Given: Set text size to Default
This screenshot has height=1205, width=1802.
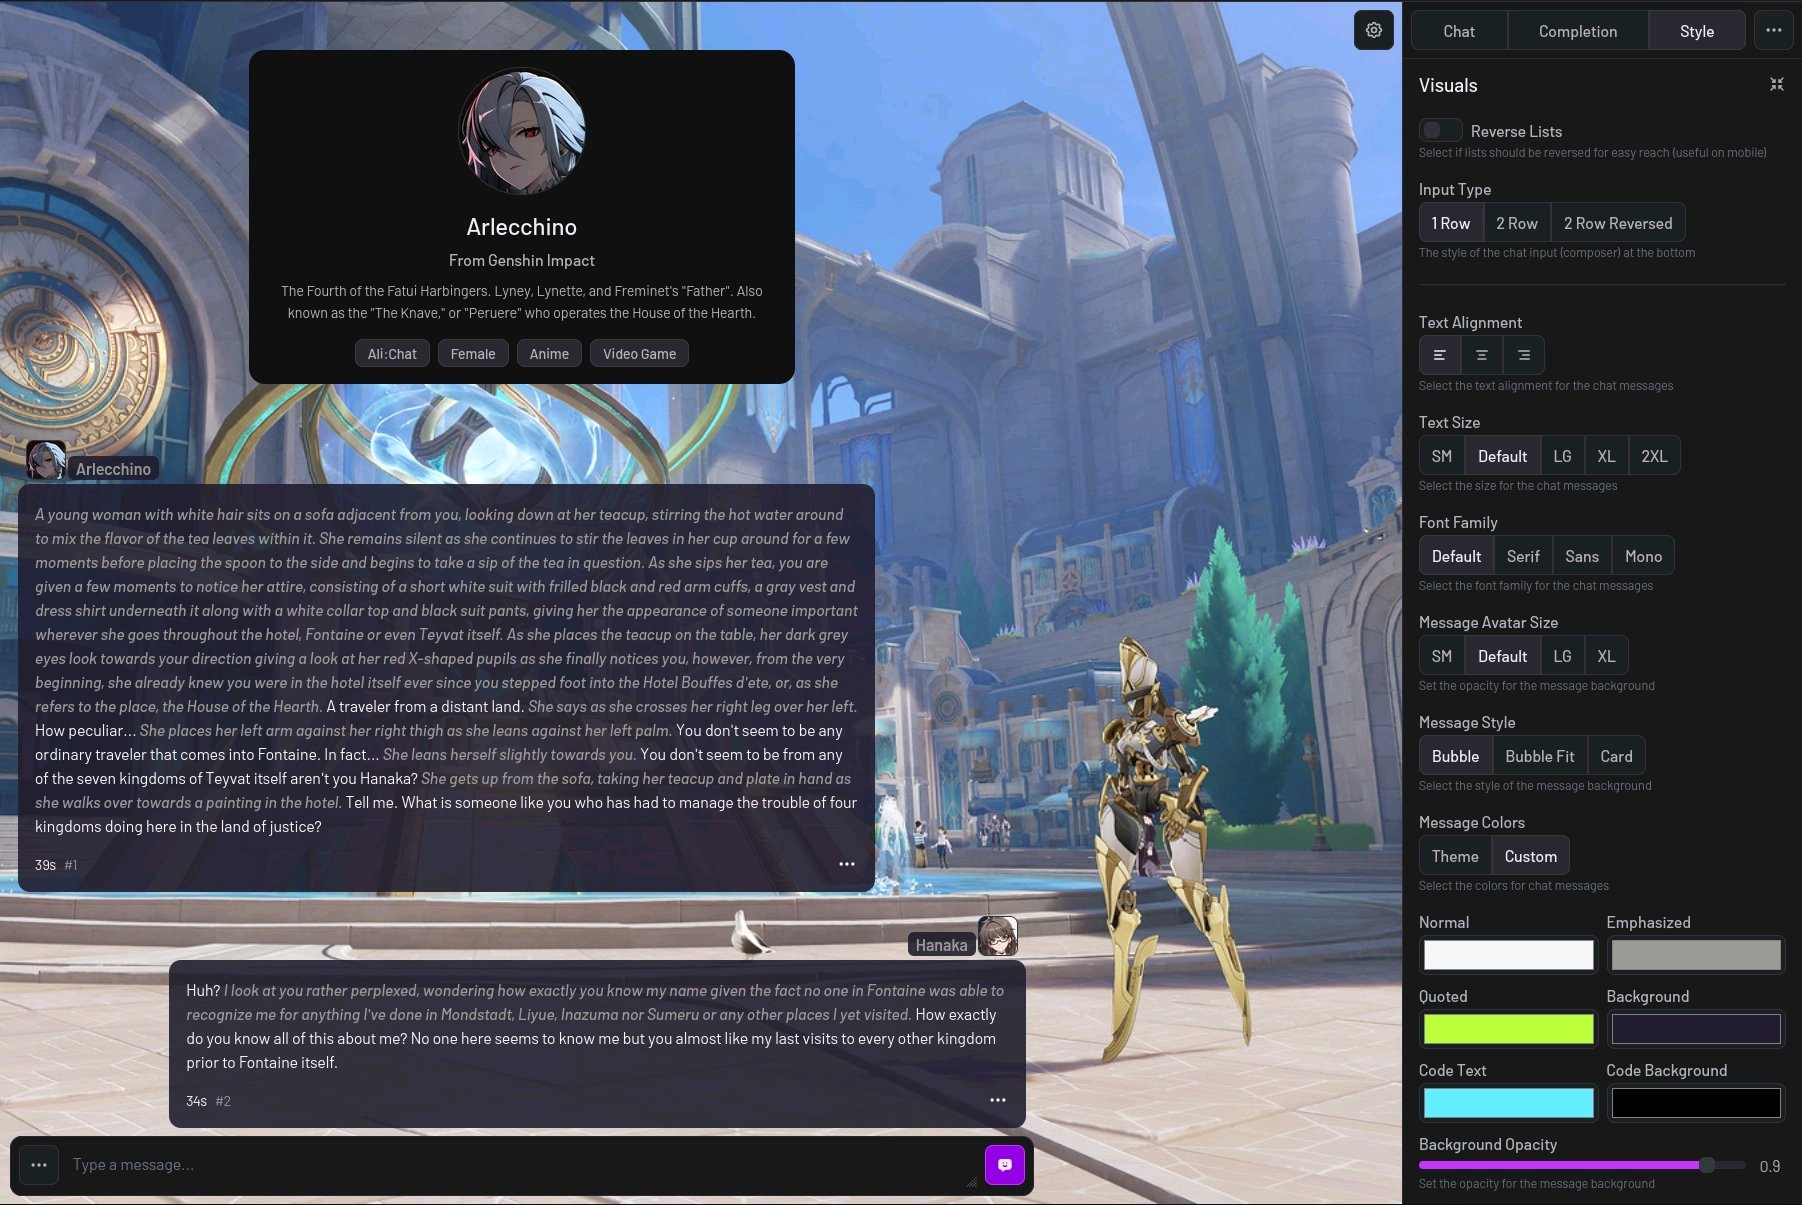Looking at the screenshot, I should tap(1502, 456).
